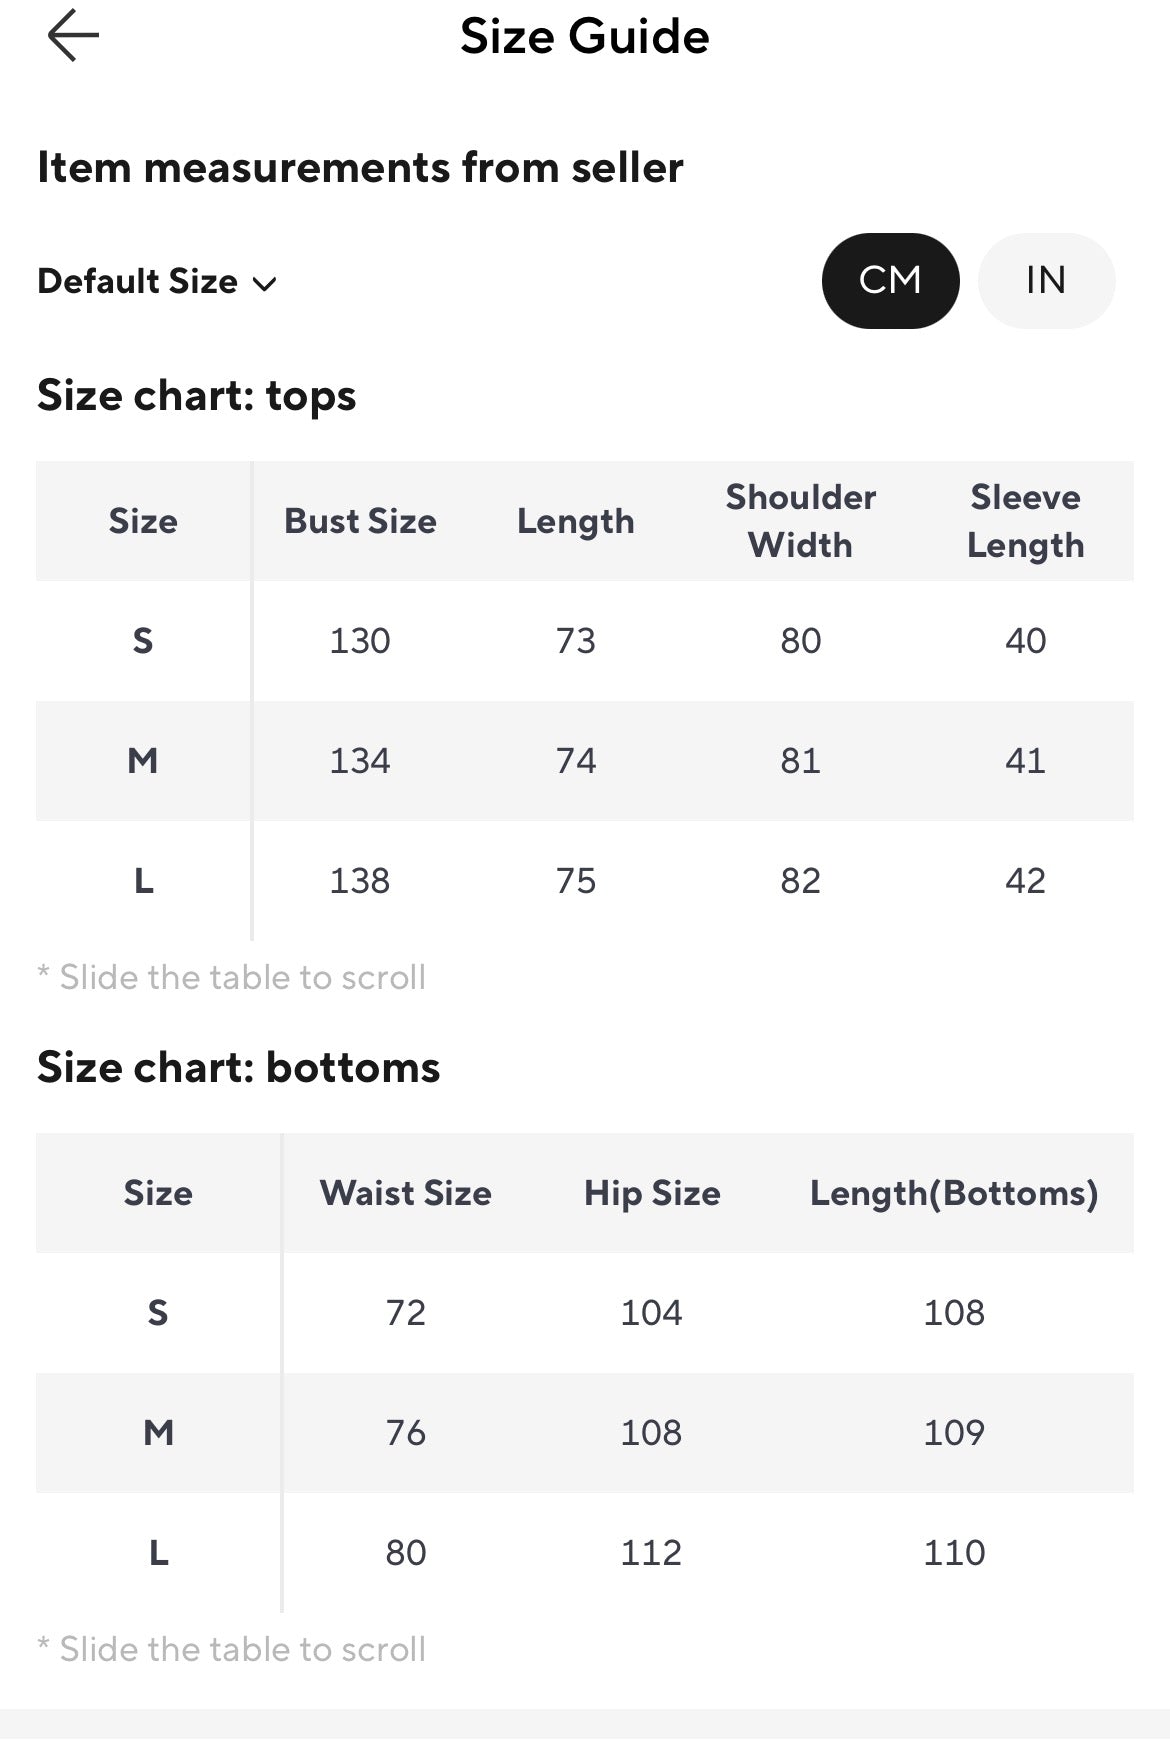Click the Length header in tops chart
This screenshot has height=1745, width=1170.
point(575,522)
